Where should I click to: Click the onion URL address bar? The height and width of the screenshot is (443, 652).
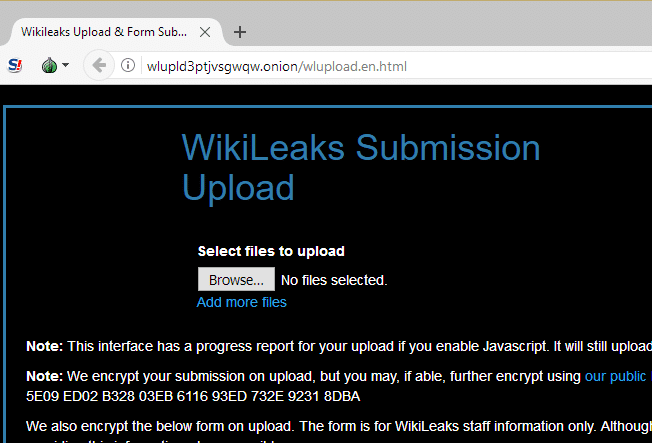[397, 66]
